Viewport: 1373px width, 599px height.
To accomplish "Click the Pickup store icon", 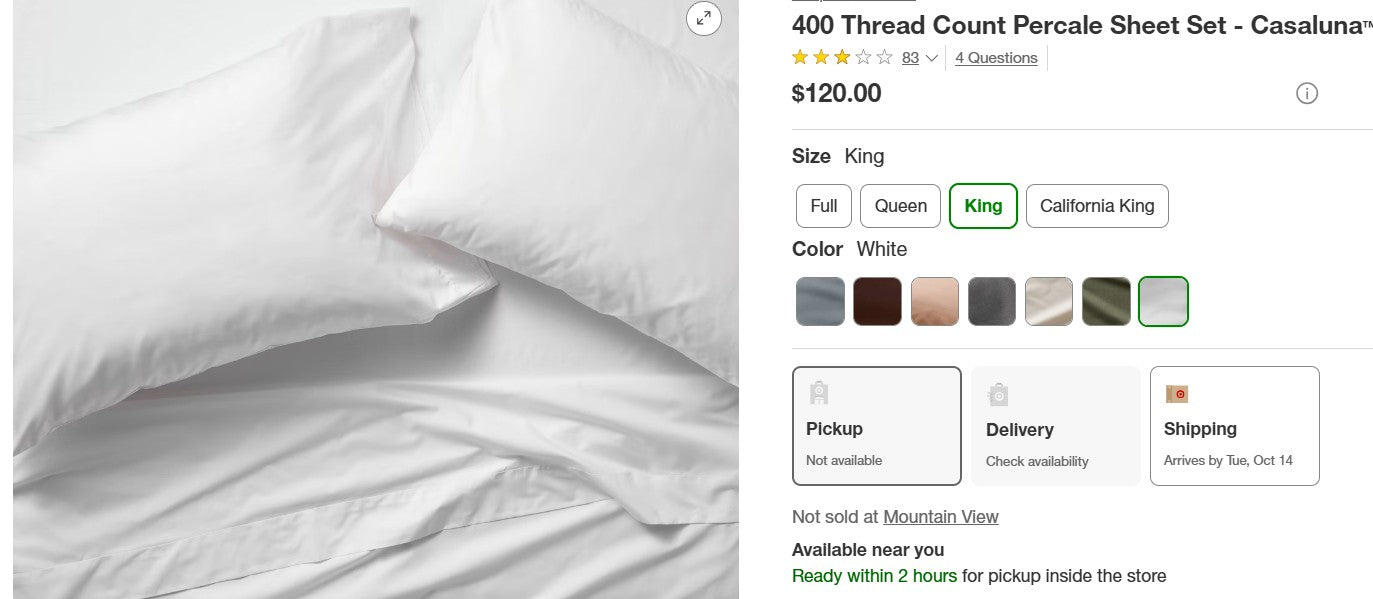I will (x=820, y=393).
